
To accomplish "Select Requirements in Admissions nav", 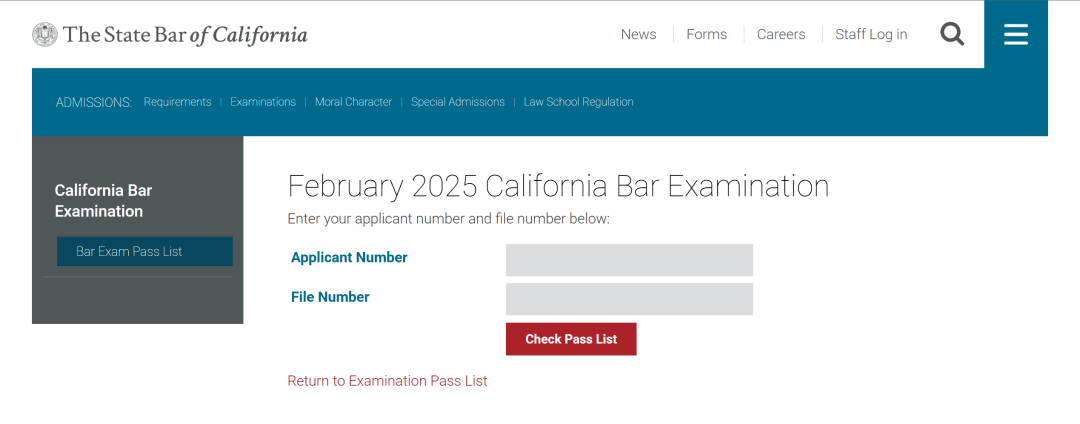I will pyautogui.click(x=178, y=102).
